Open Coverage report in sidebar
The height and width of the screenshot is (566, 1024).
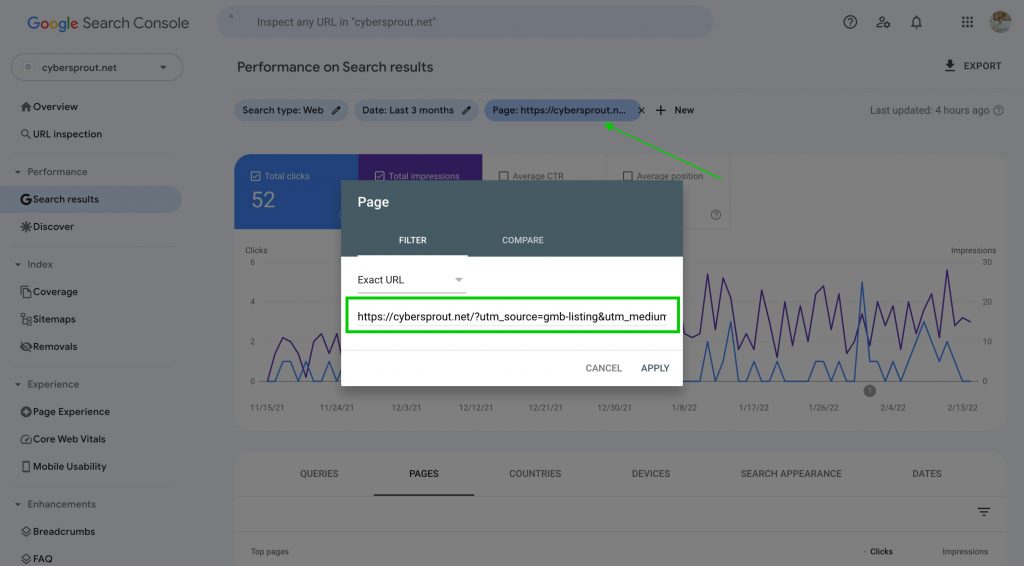pos(49,292)
